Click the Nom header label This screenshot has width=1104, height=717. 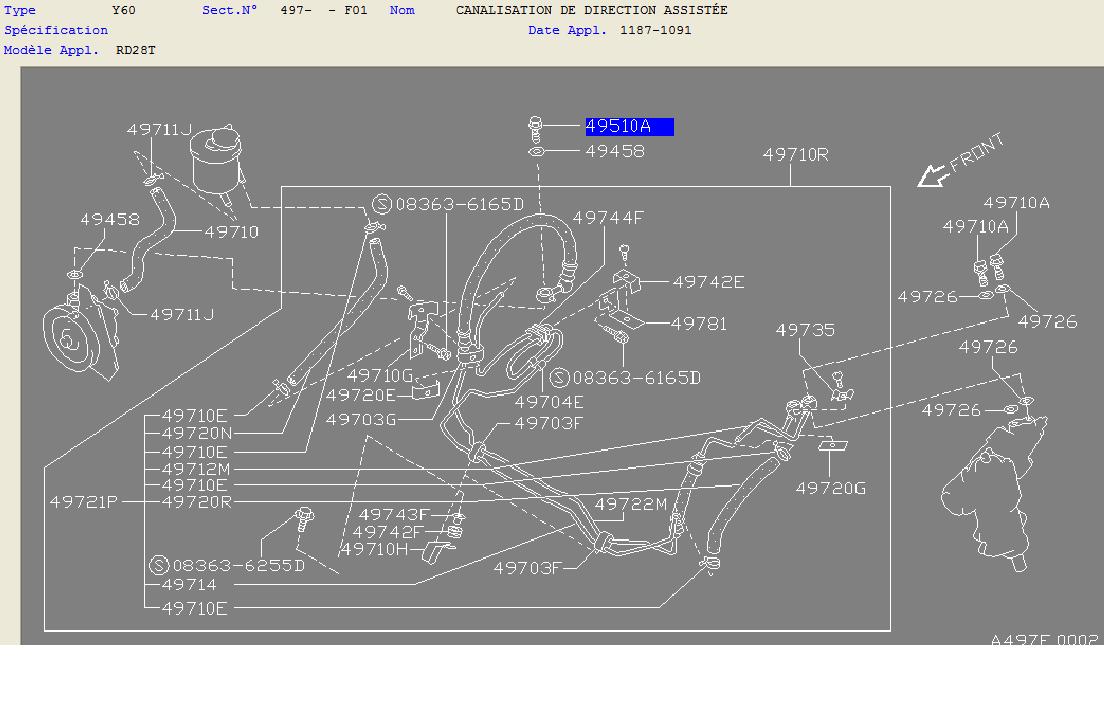pos(402,11)
